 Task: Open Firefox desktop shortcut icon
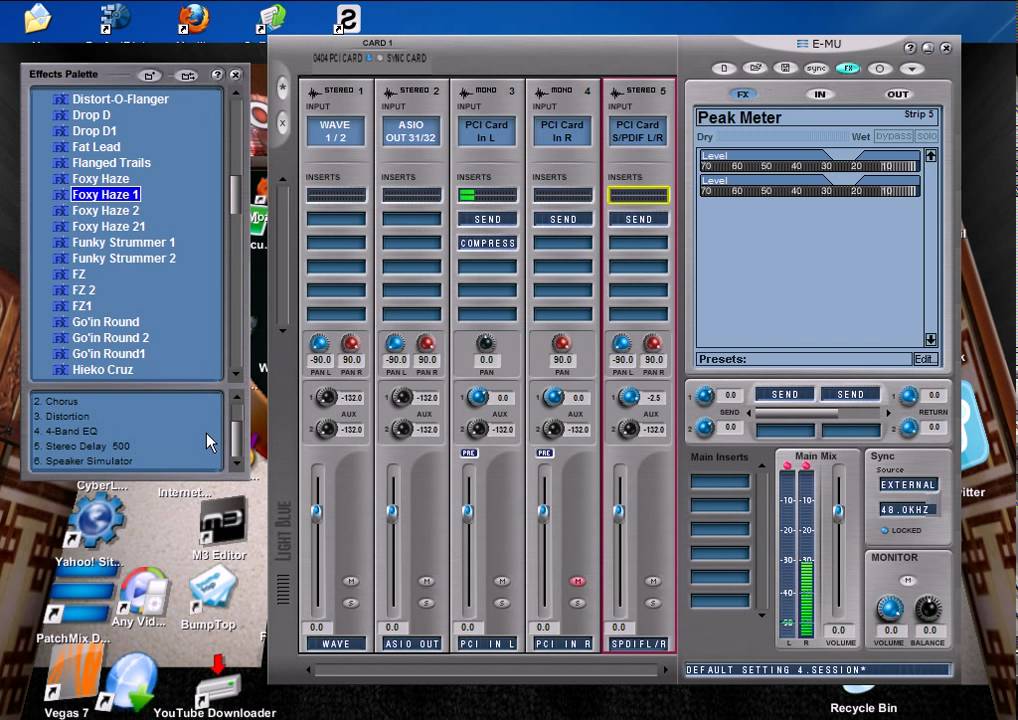pos(194,19)
